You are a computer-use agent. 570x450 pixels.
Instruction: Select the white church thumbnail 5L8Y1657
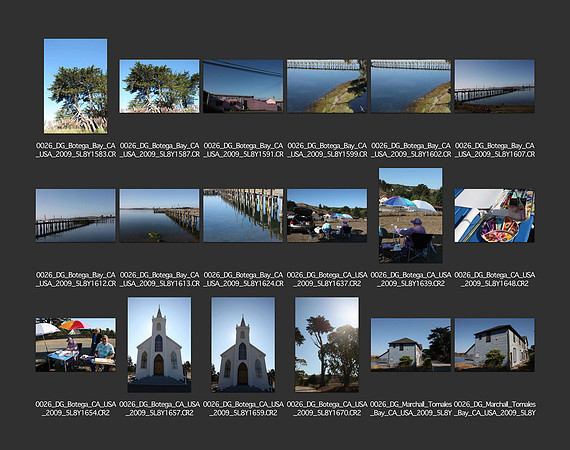coord(159,345)
